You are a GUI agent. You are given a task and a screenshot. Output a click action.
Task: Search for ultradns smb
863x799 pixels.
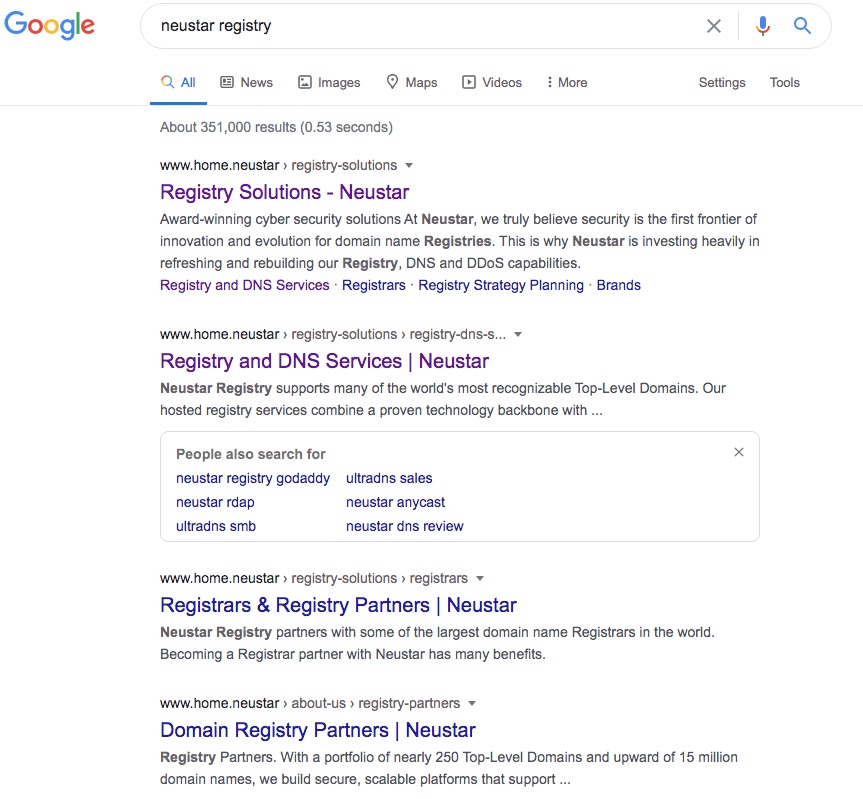tap(216, 526)
